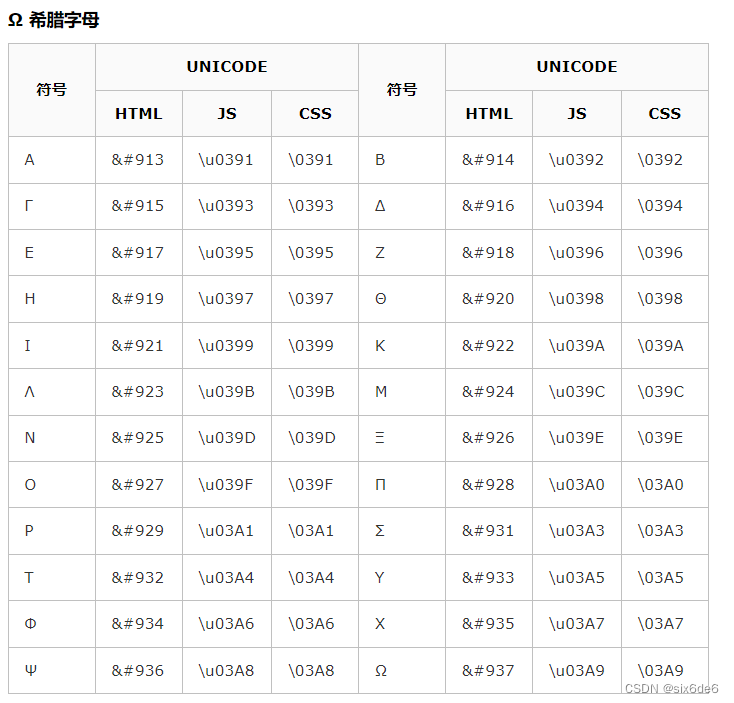The height and width of the screenshot is (703, 734).
Task: Click the Γ symbol cell
Action: point(51,206)
